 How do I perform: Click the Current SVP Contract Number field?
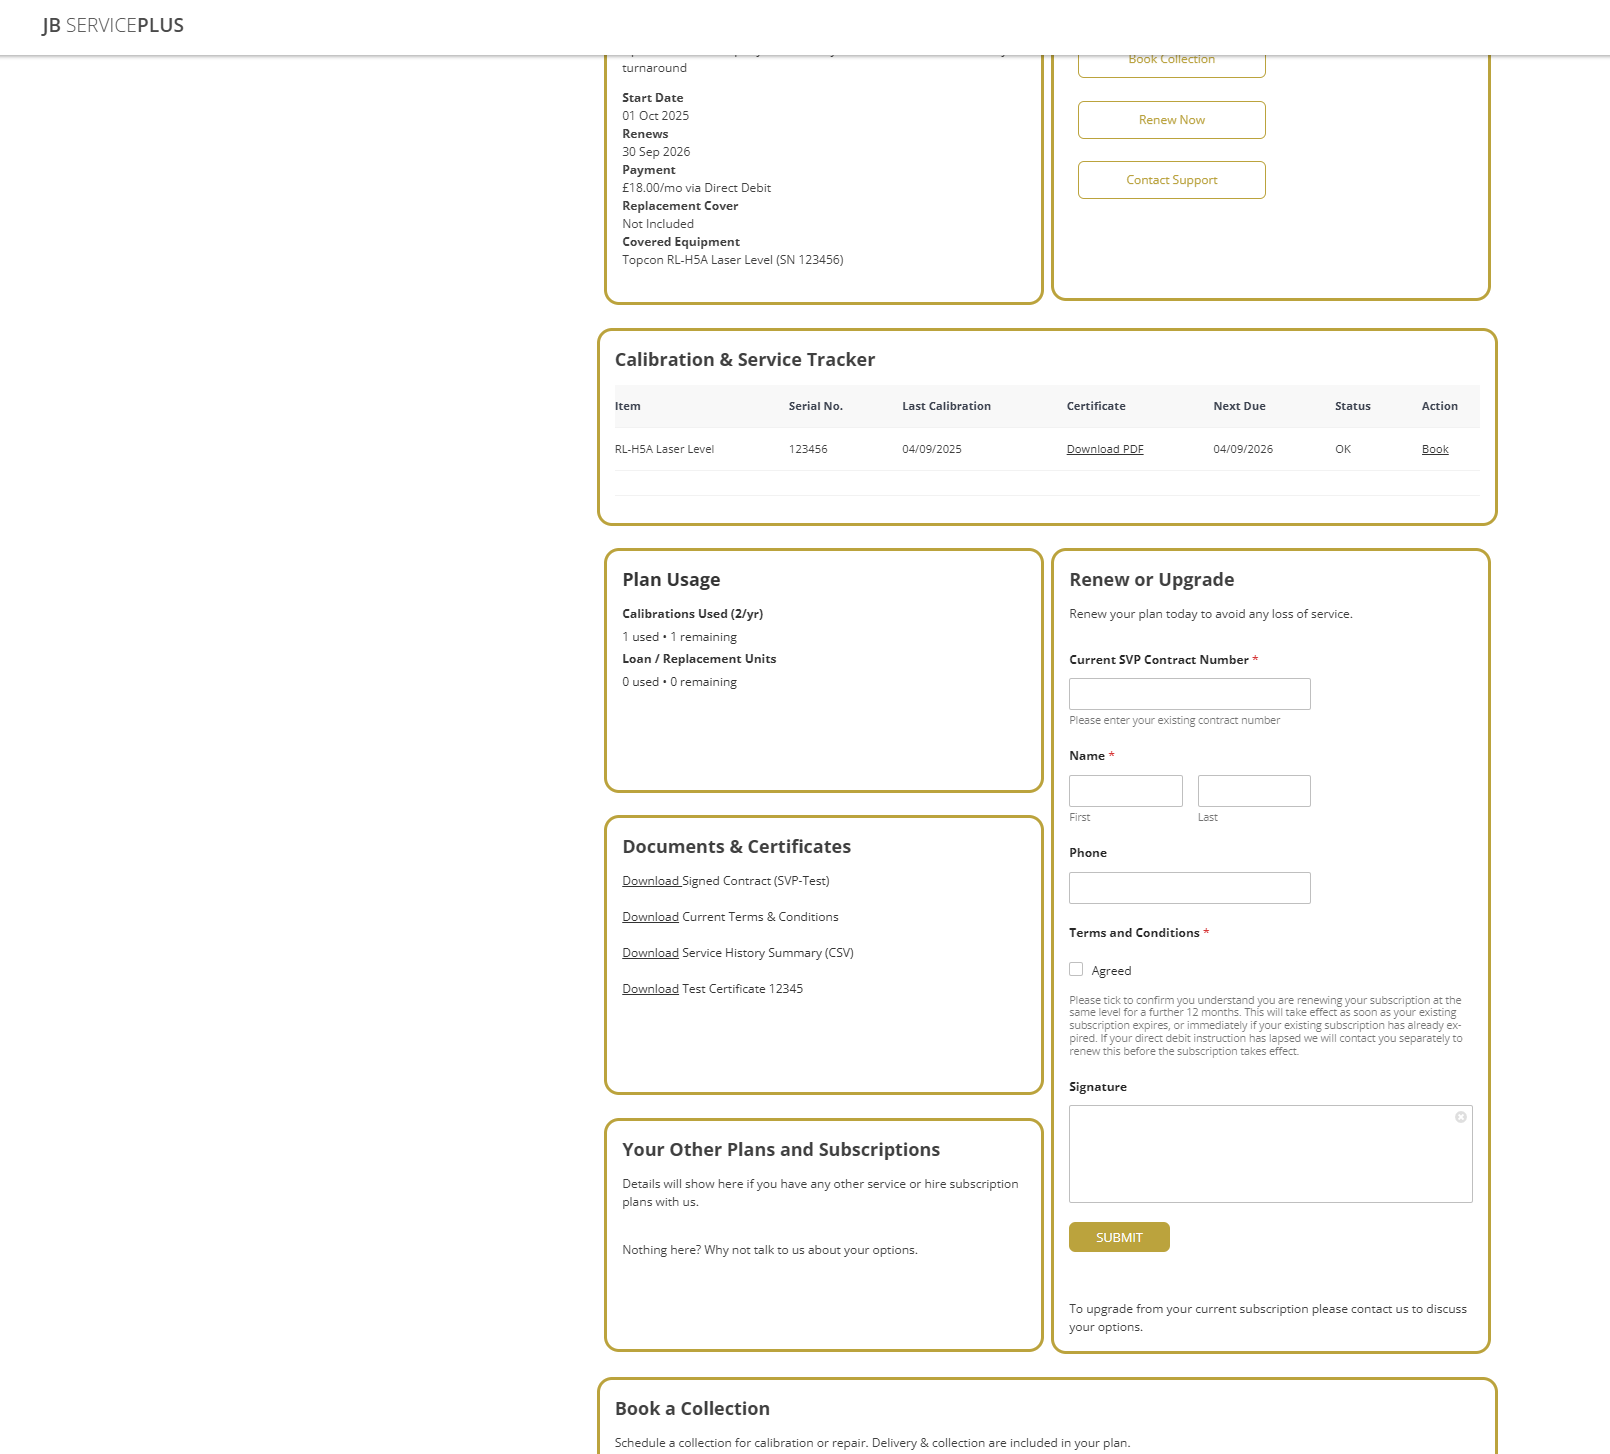tap(1189, 693)
